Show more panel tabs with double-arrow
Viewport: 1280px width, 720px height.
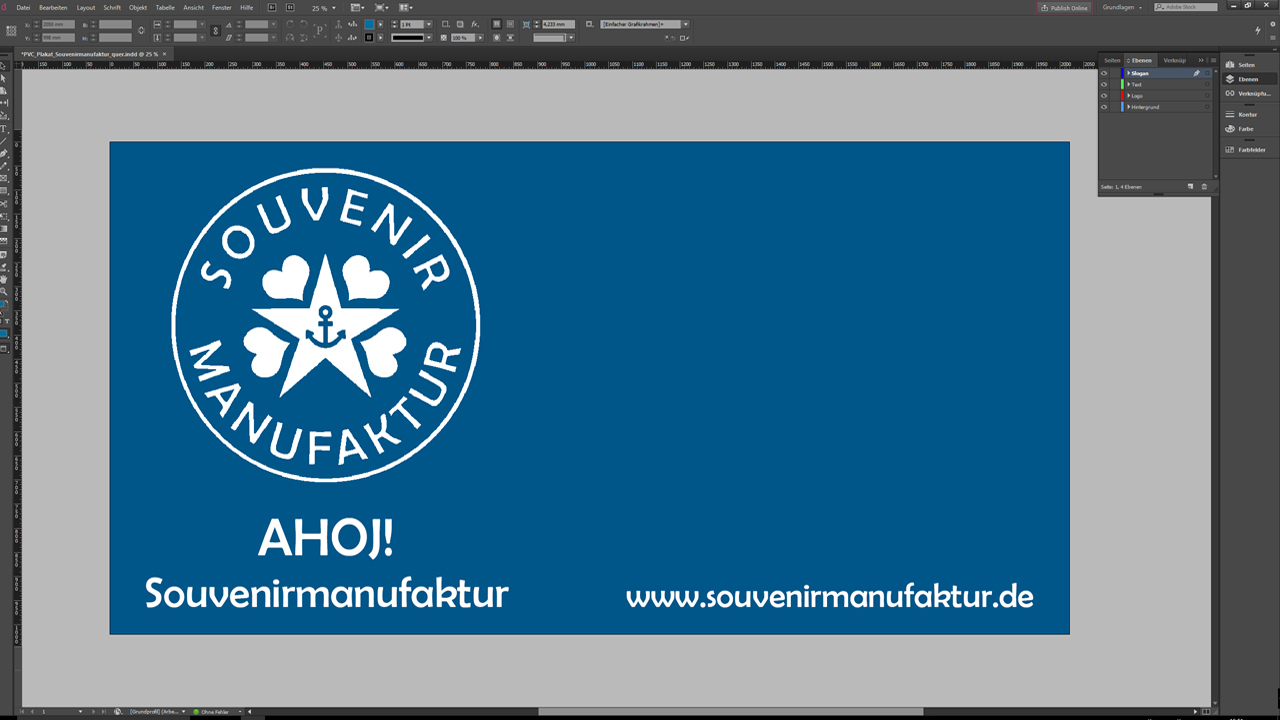pos(1201,60)
